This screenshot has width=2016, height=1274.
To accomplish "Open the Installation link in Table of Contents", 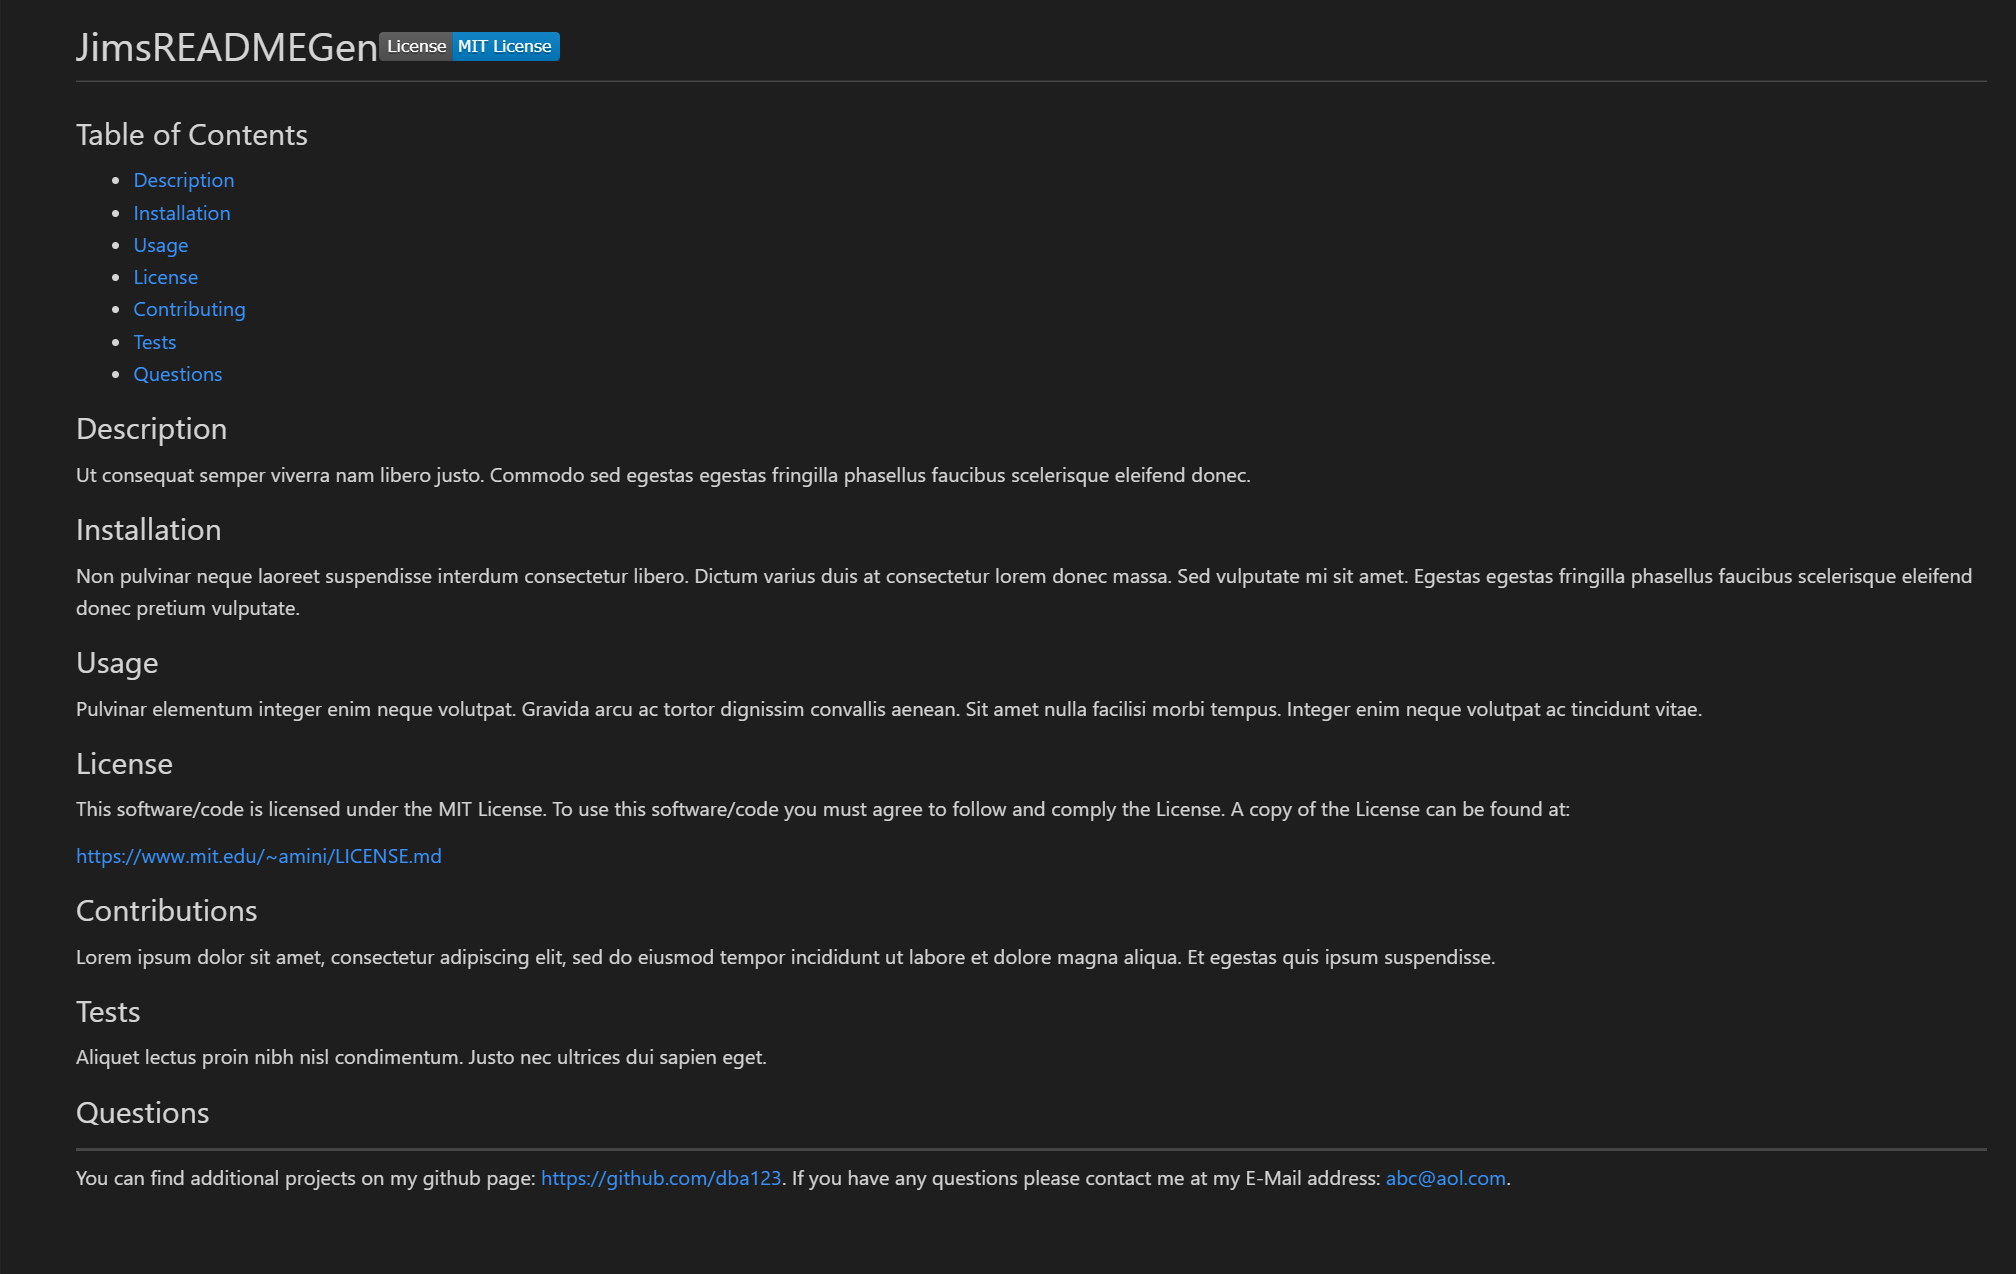I will click(x=181, y=212).
